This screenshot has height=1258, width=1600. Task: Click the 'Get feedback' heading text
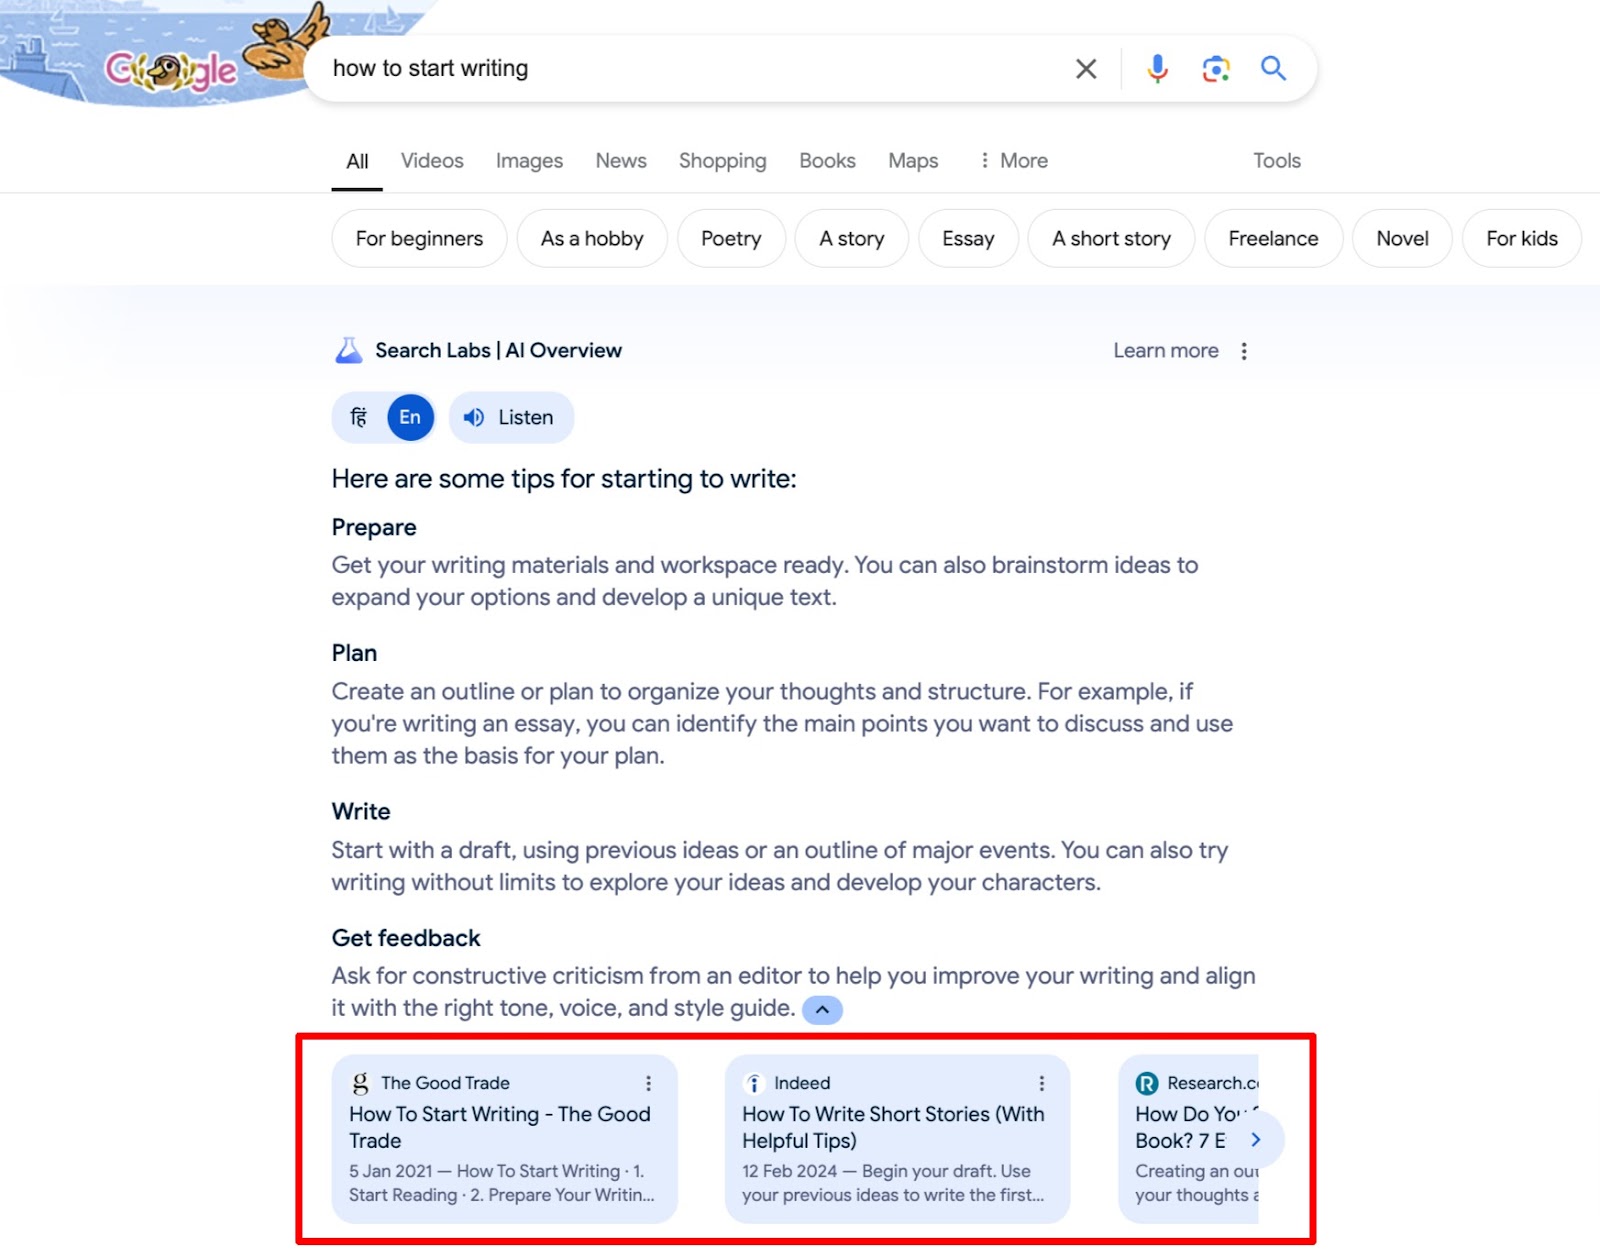[x=406, y=938]
